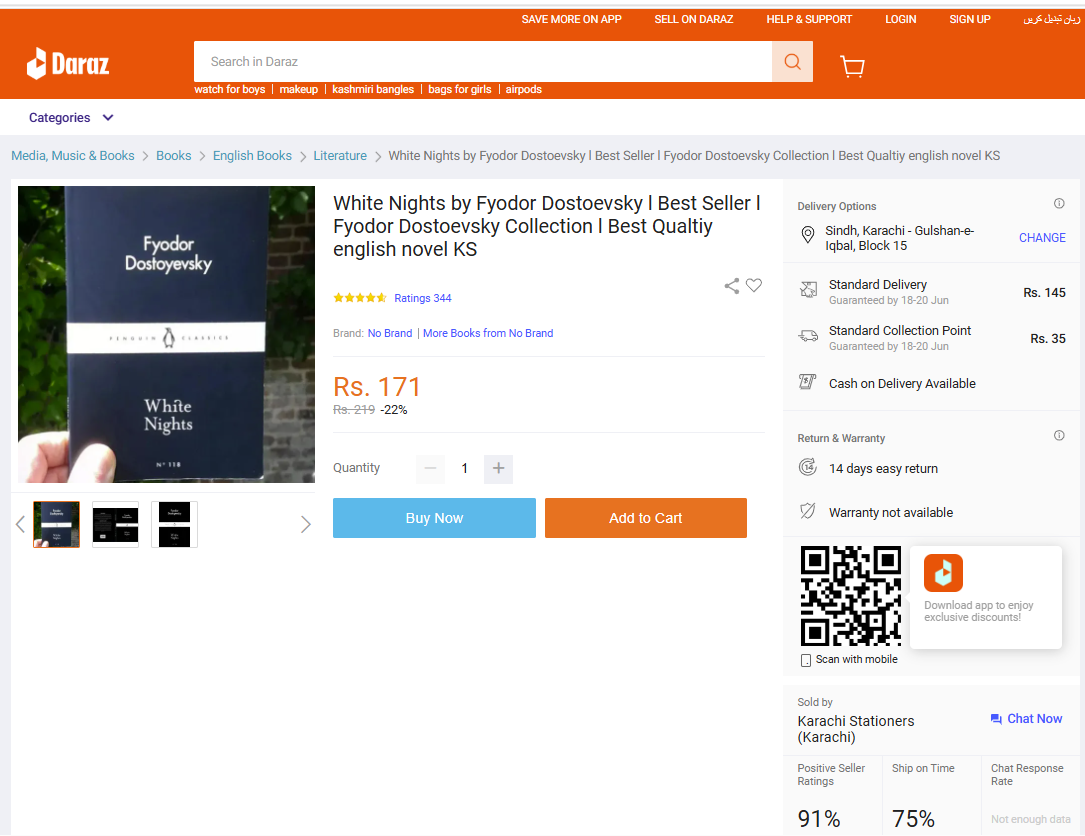1085x836 pixels.
Task: Go to English Books breadcrumb
Action: point(252,156)
